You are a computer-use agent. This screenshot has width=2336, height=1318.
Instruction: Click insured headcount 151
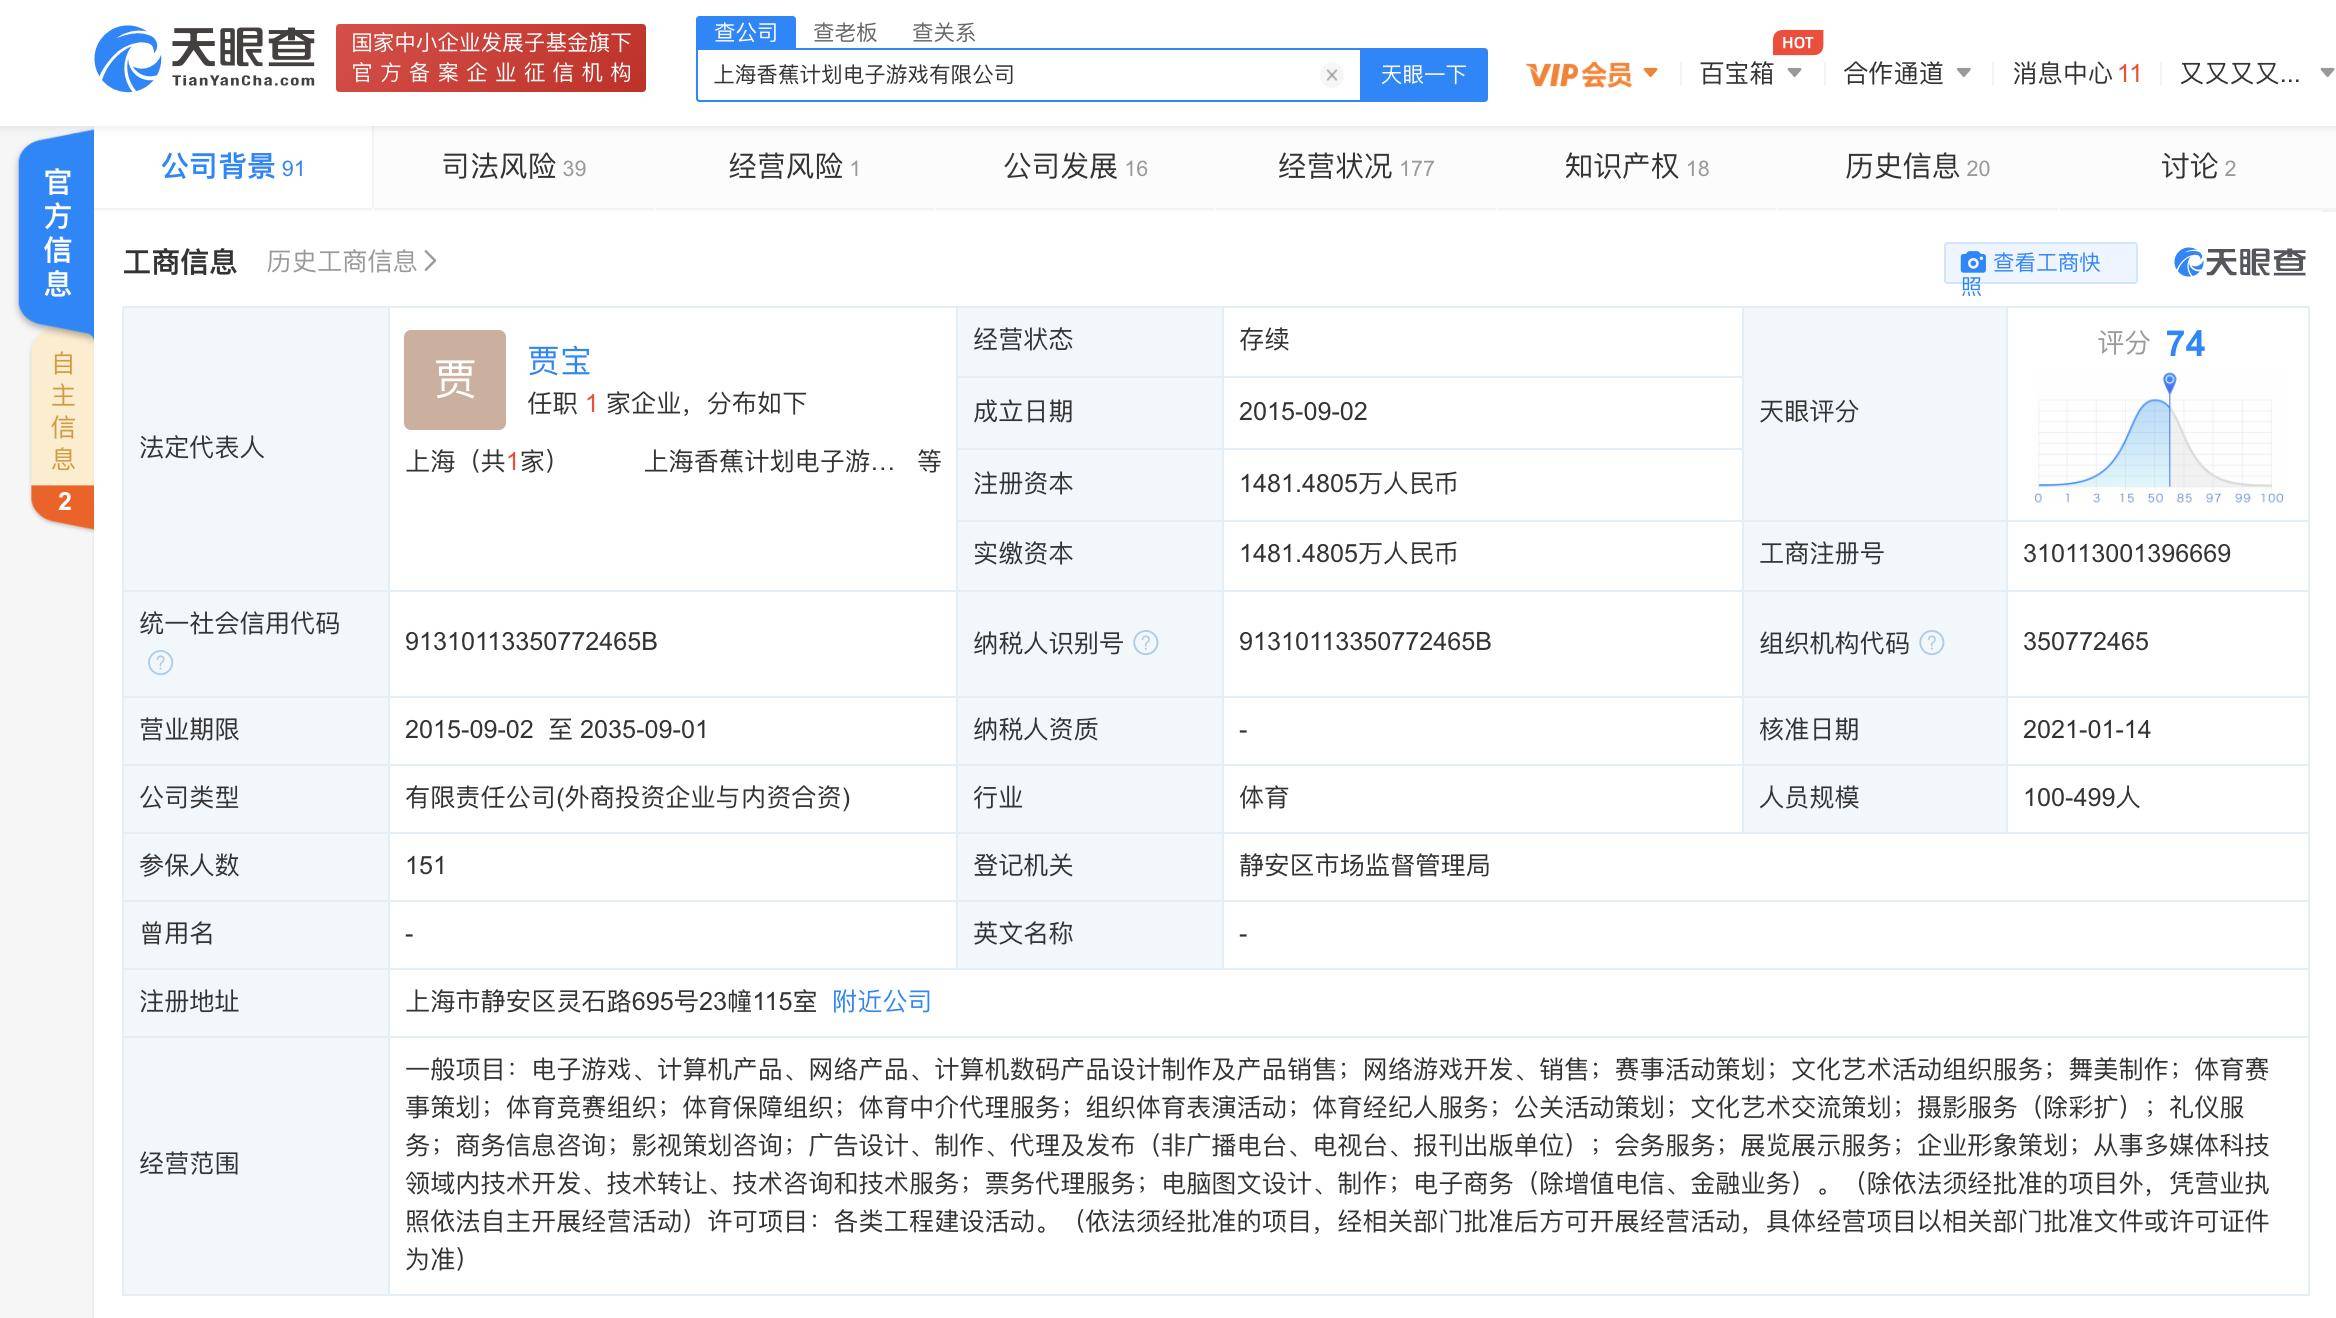tap(425, 866)
